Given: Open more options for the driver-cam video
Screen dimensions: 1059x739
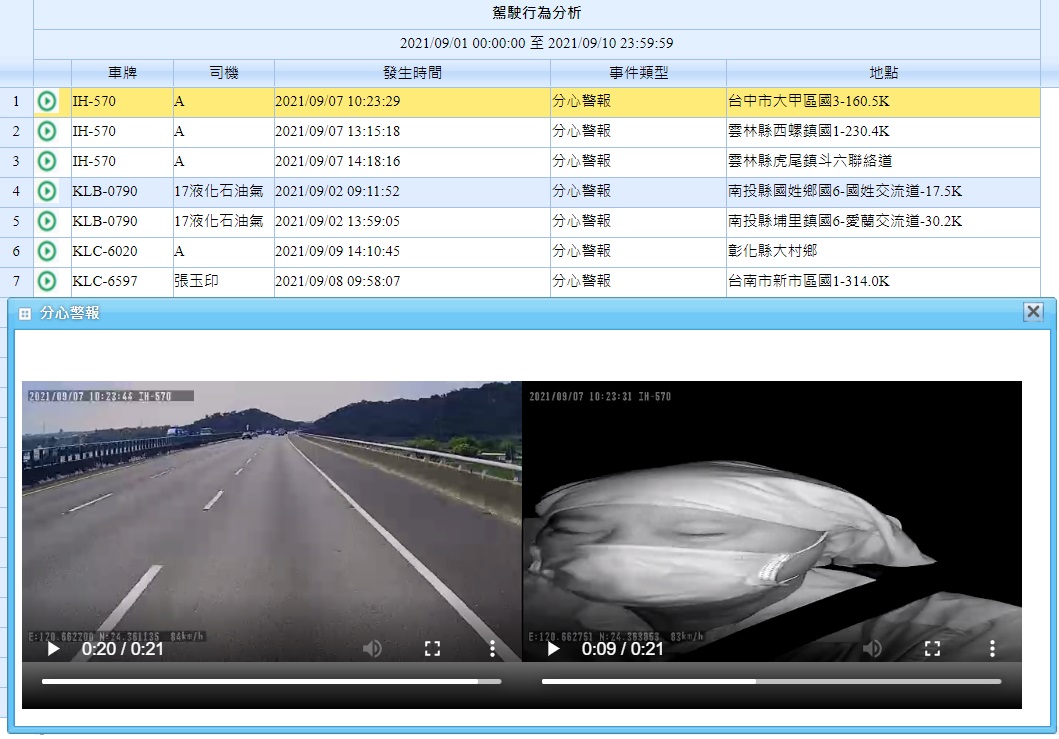Looking at the screenshot, I should [992, 649].
